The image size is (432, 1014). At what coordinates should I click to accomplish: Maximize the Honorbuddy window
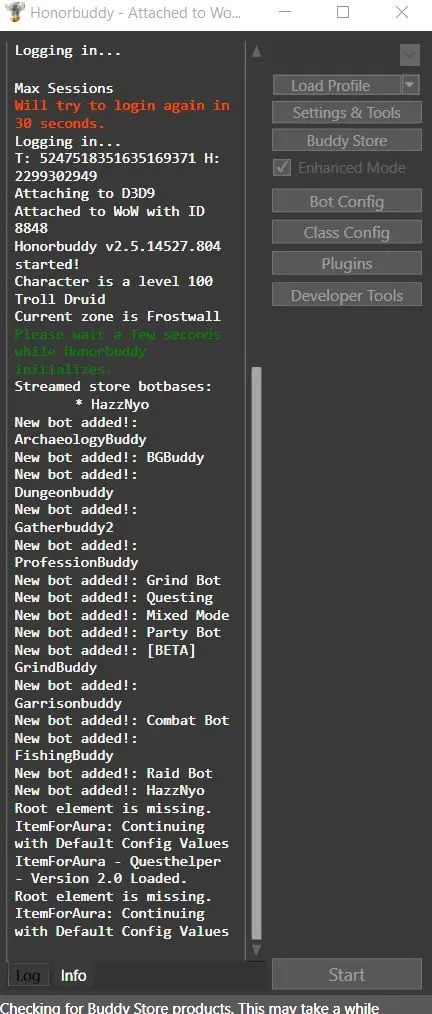tap(343, 12)
